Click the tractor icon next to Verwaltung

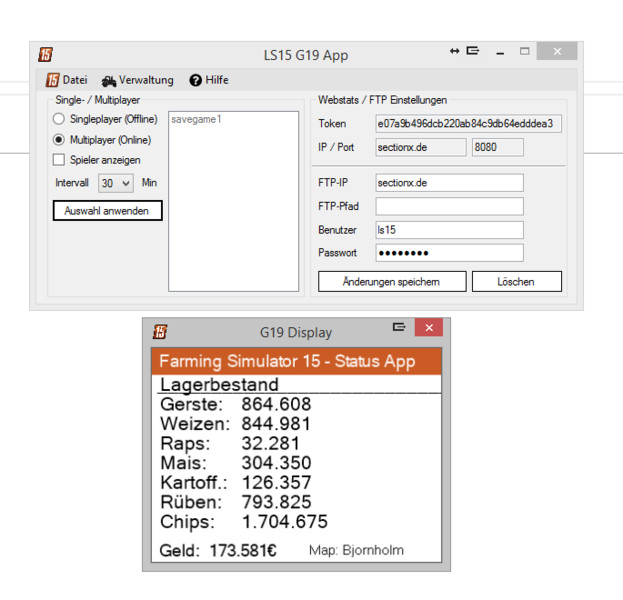pyautogui.click(x=109, y=81)
